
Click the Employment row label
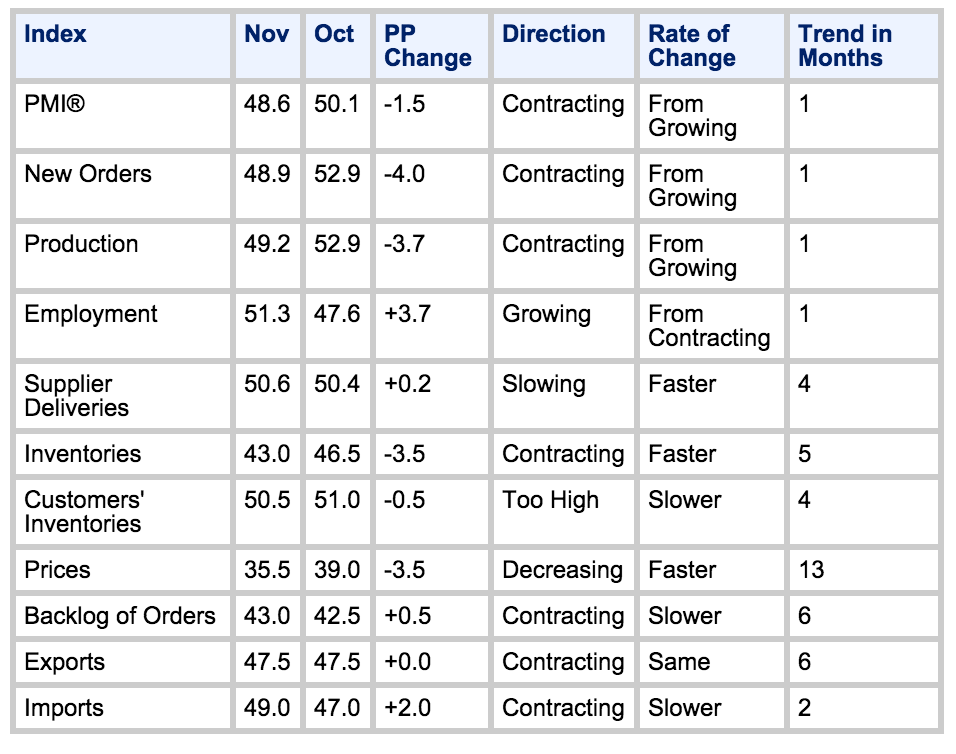(91, 314)
